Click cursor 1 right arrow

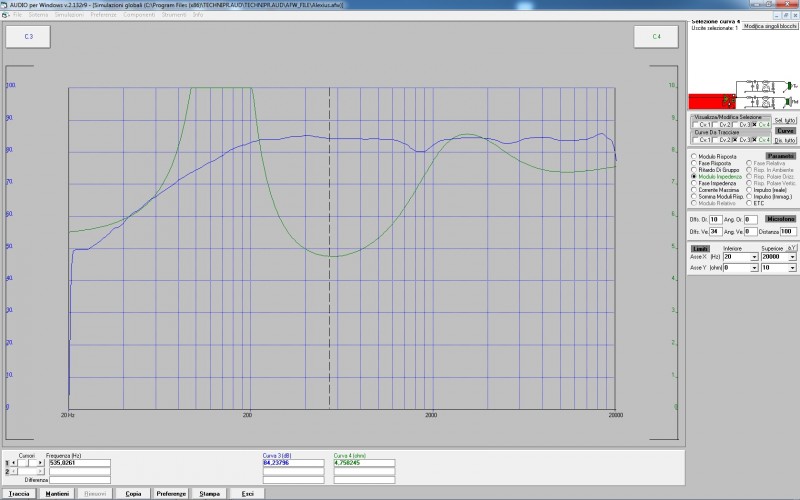40,463
